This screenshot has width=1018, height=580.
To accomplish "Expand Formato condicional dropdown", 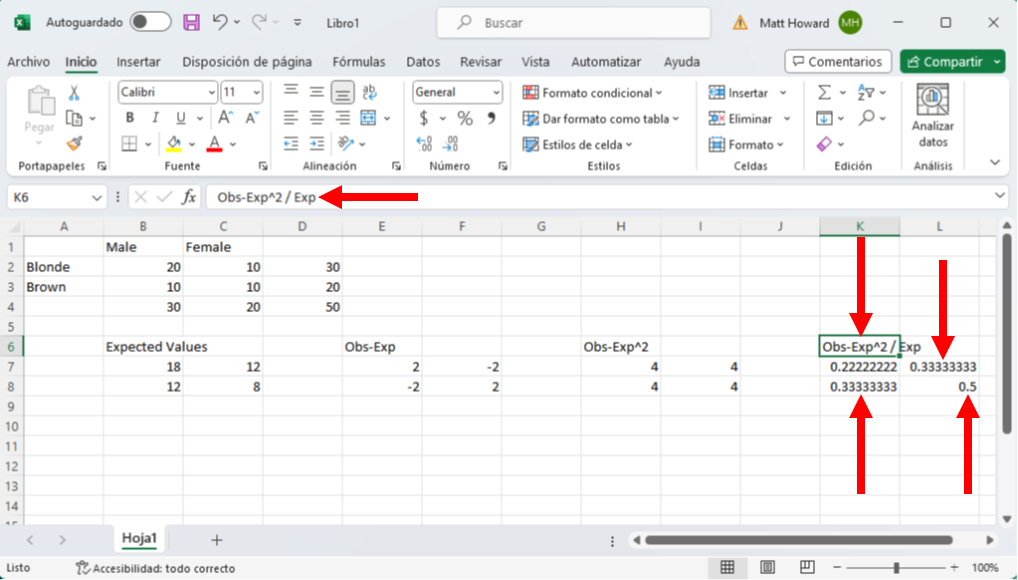I will point(659,93).
